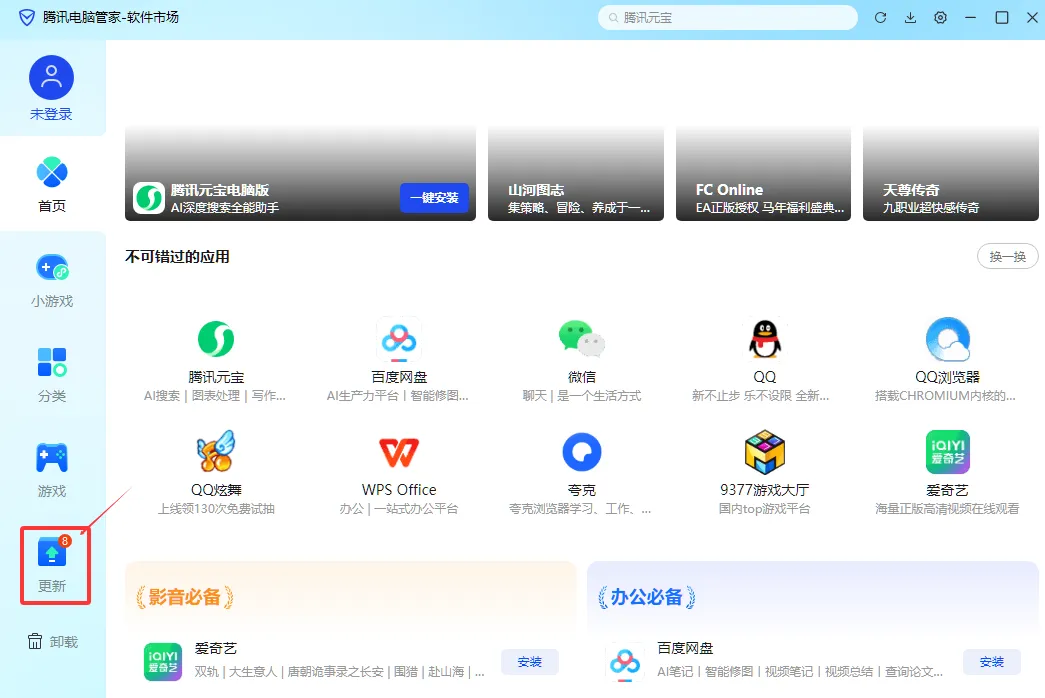Open the 夸克 Quark app icon
The width and height of the screenshot is (1045, 698).
click(582, 452)
